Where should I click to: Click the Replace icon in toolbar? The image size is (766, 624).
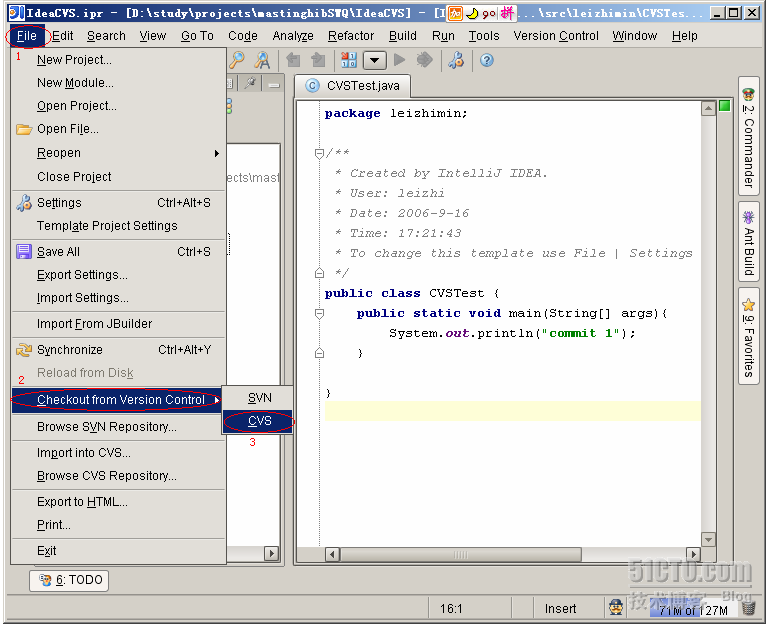tap(262, 60)
